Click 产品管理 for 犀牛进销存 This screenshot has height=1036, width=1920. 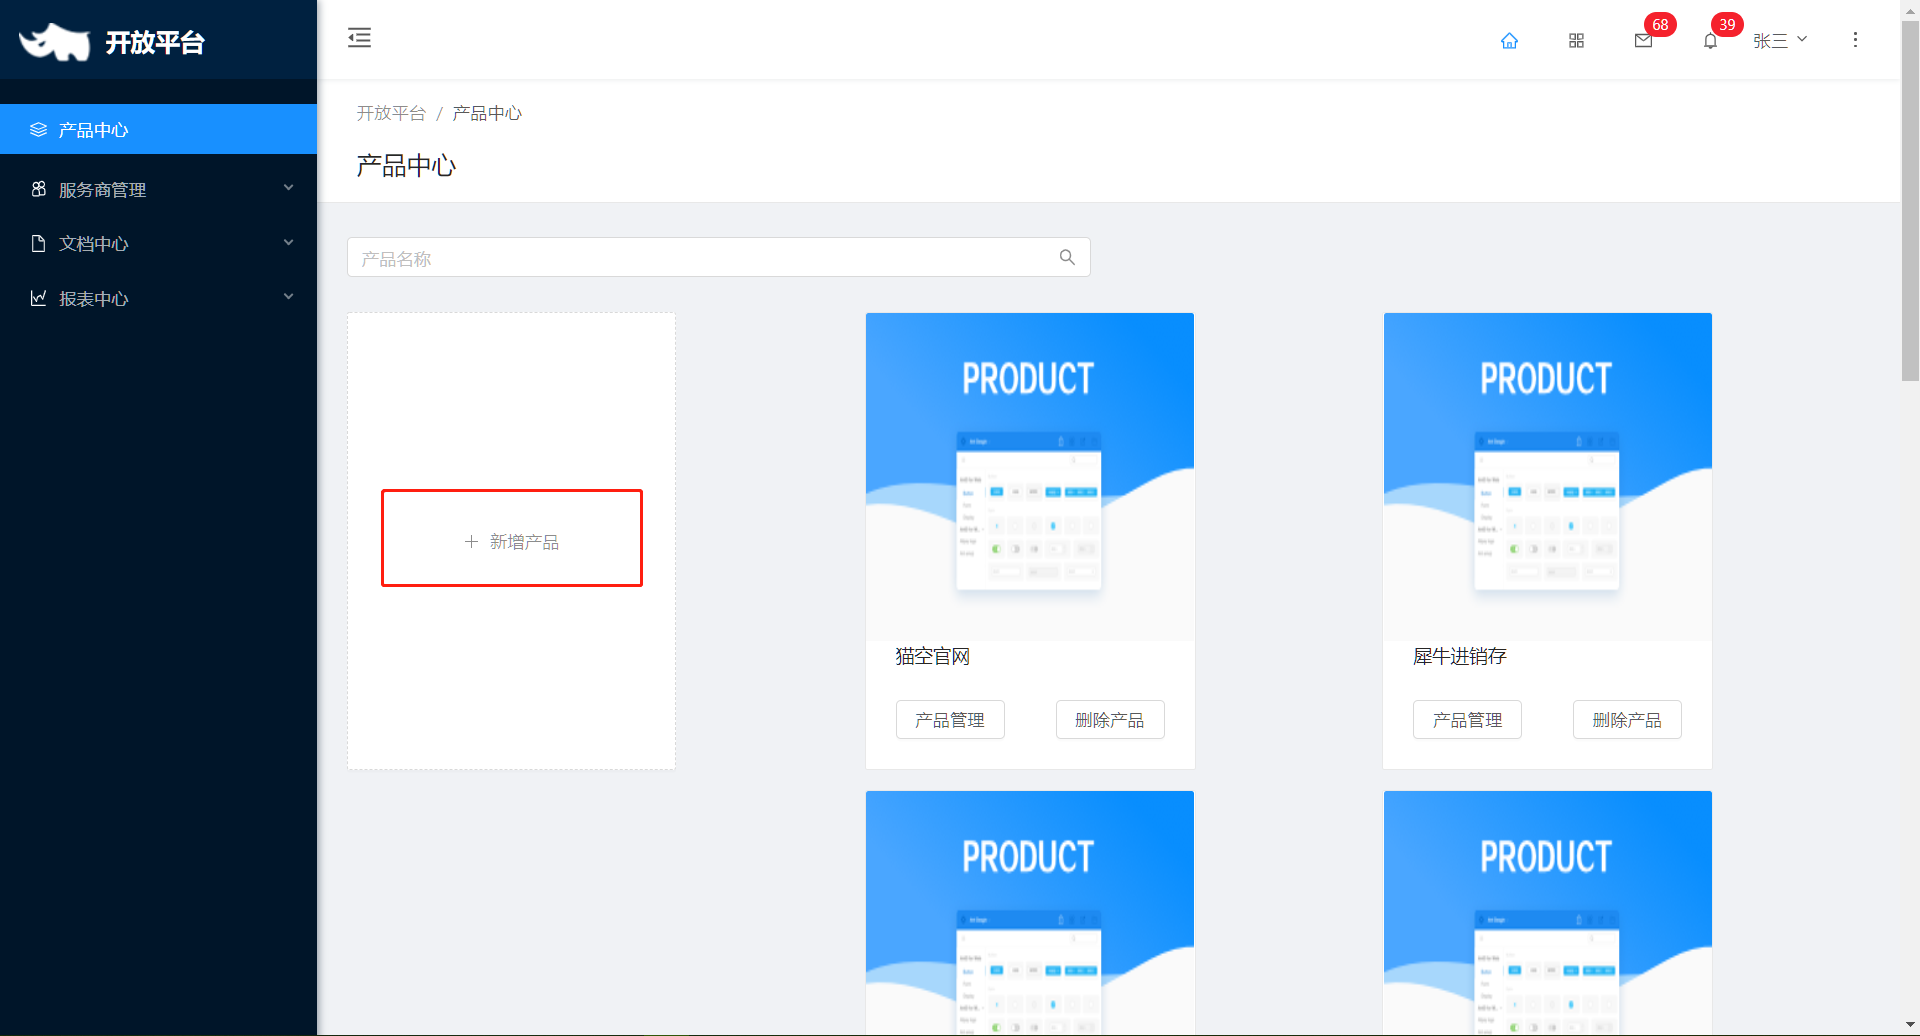(1467, 720)
